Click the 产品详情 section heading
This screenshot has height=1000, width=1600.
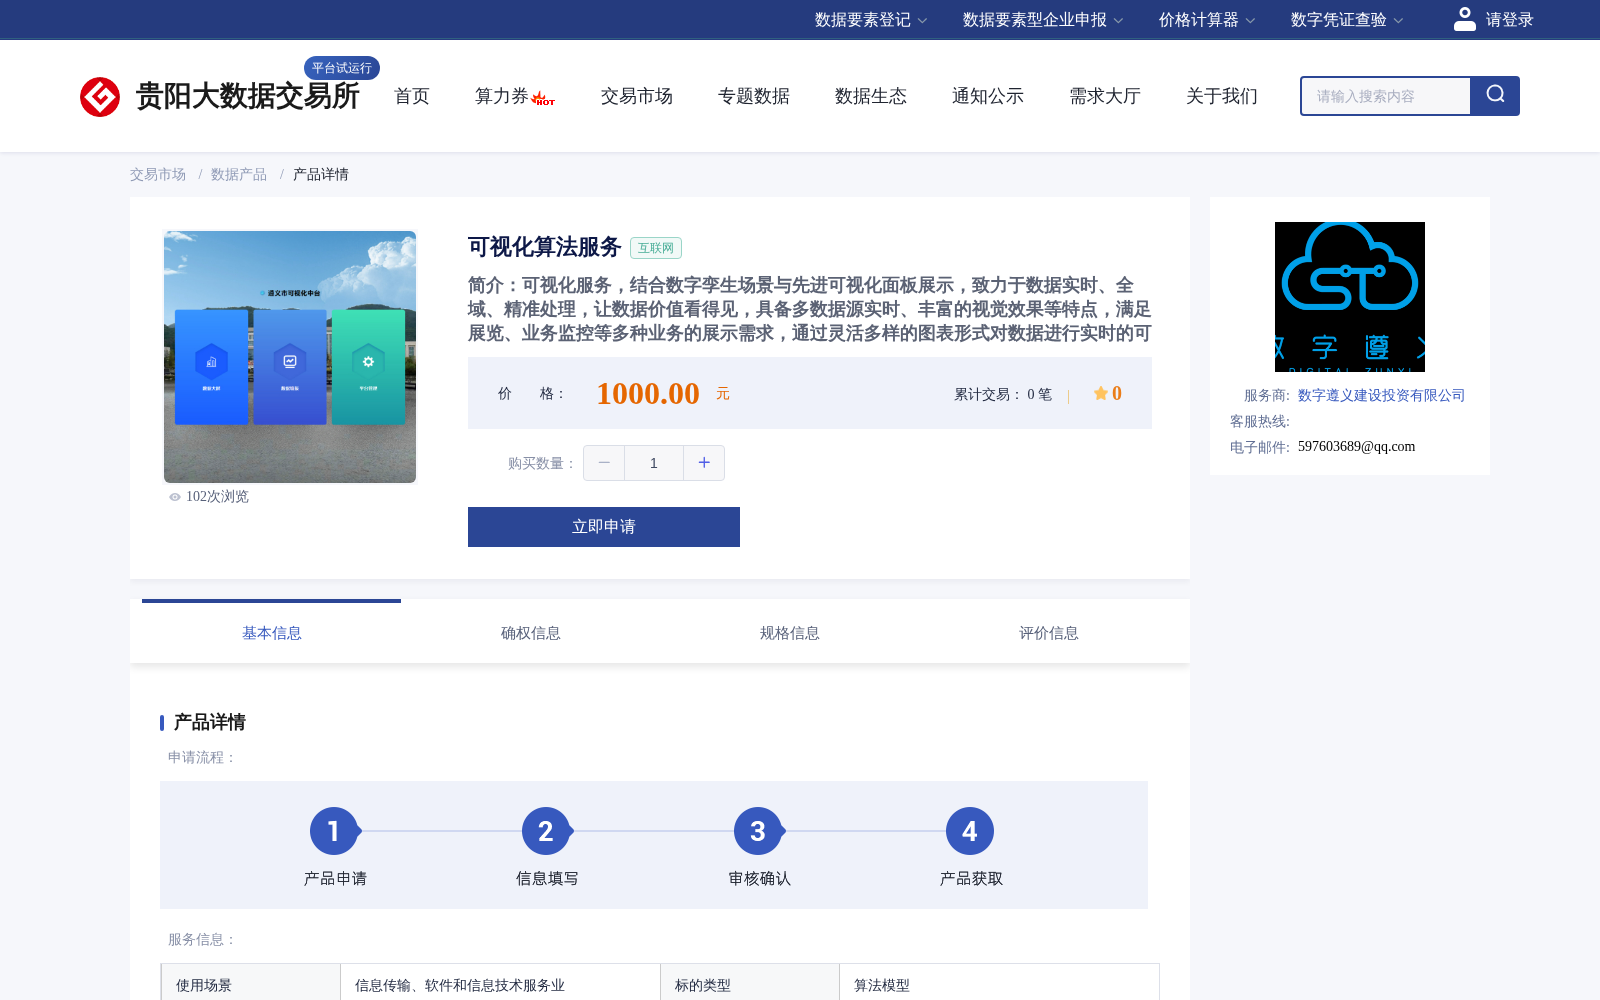210,722
